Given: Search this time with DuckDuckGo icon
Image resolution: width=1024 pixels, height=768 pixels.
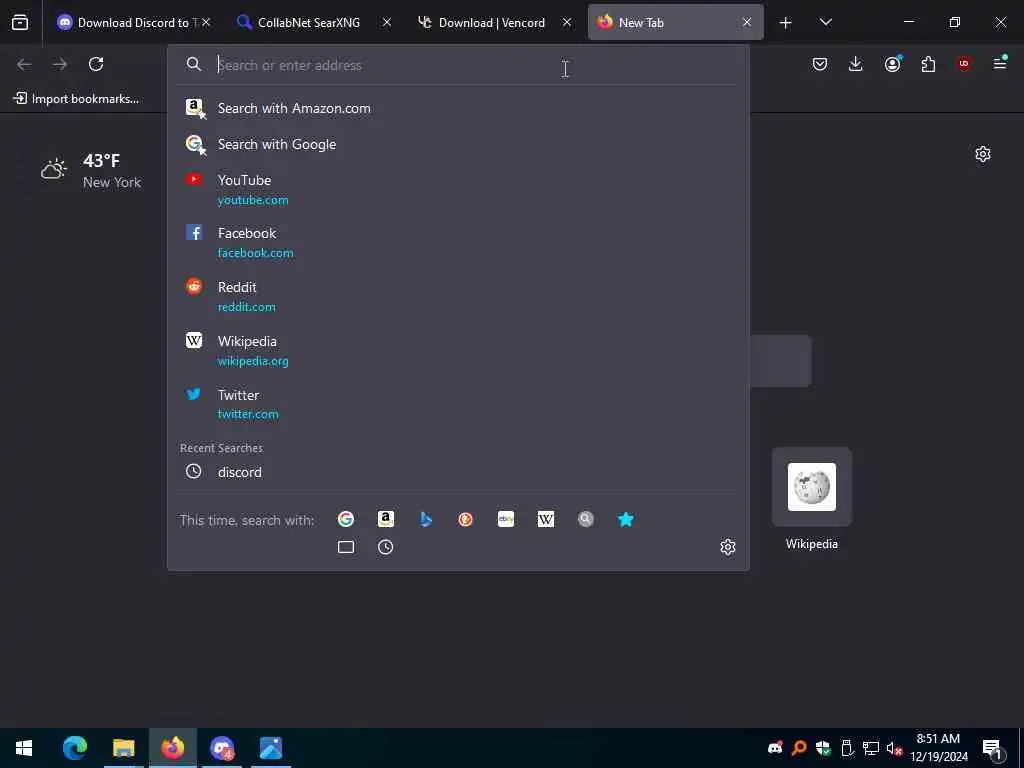Looking at the screenshot, I should pos(465,519).
